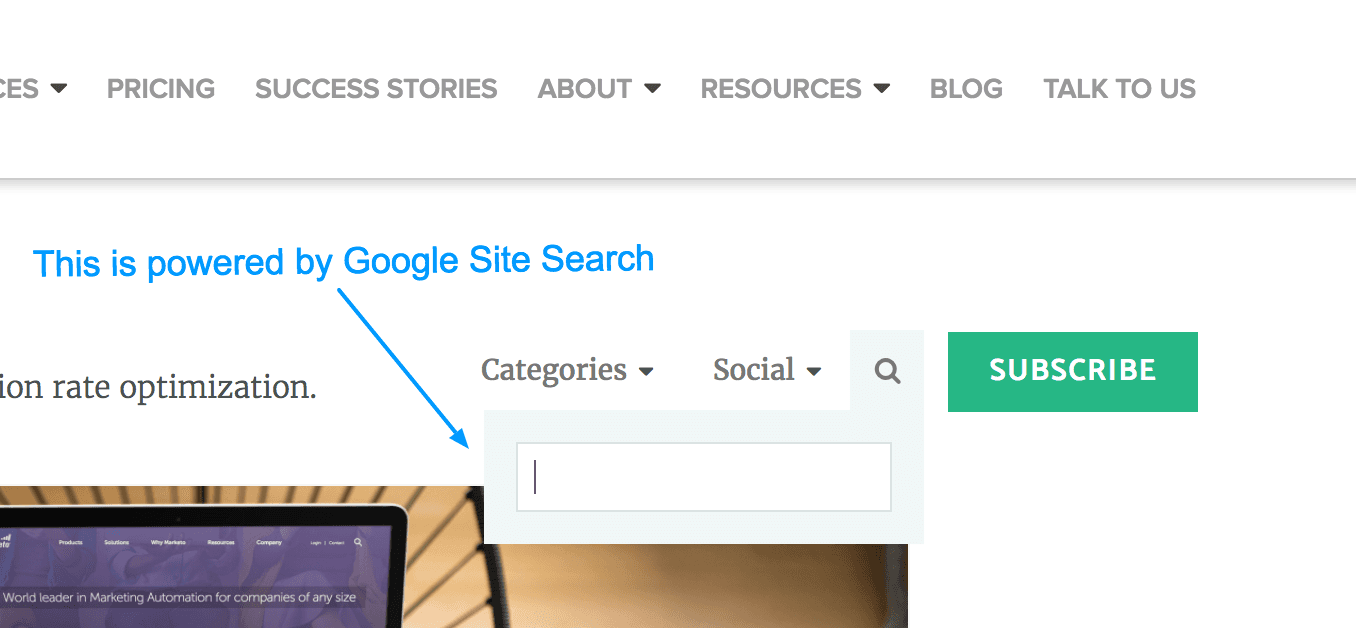Expand the partially visible CES menu caret
1356x628 pixels.
59,88
